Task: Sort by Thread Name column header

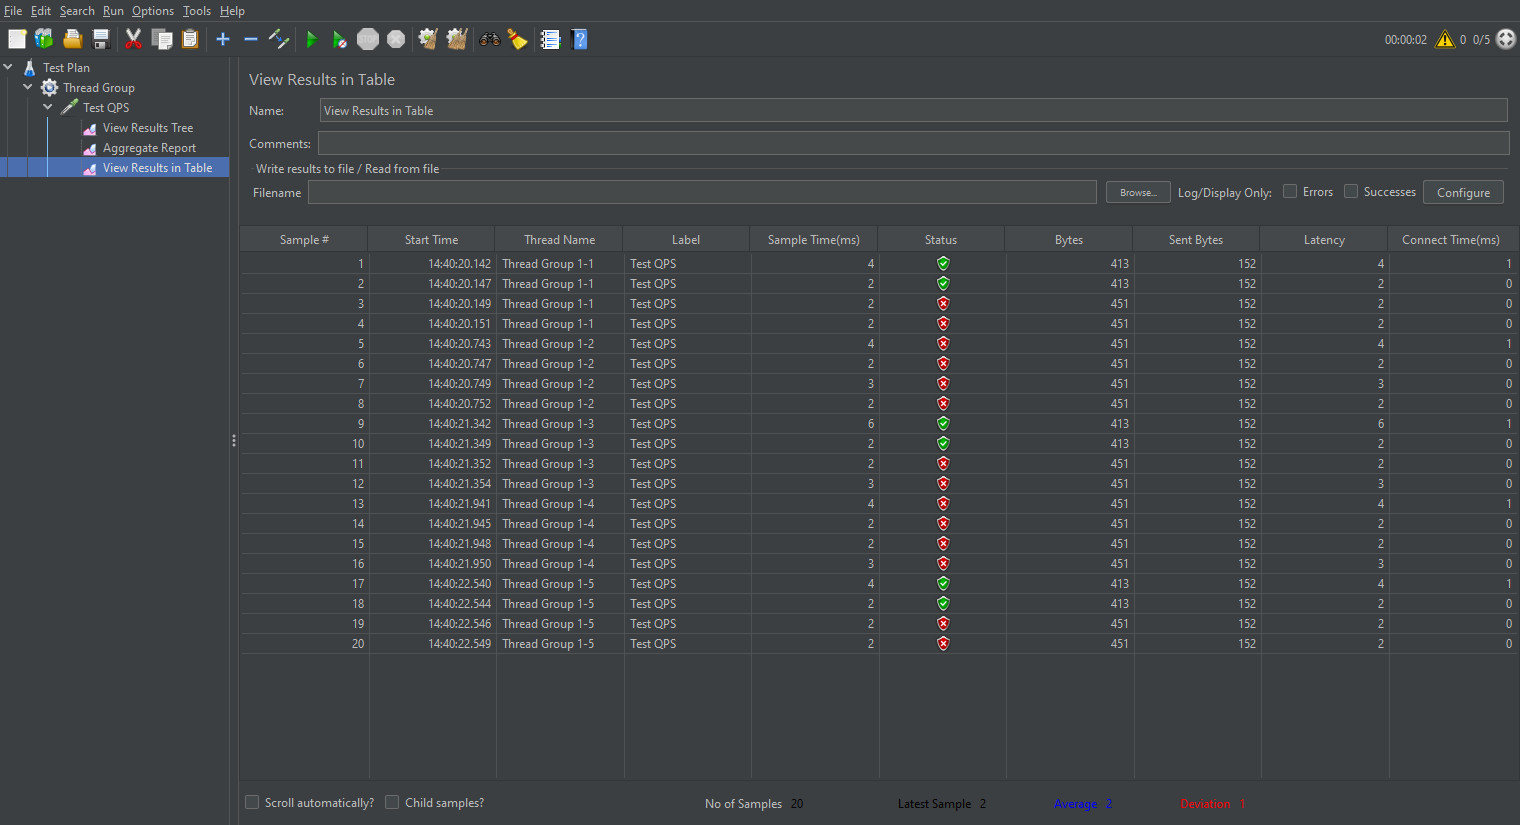Action: [559, 240]
